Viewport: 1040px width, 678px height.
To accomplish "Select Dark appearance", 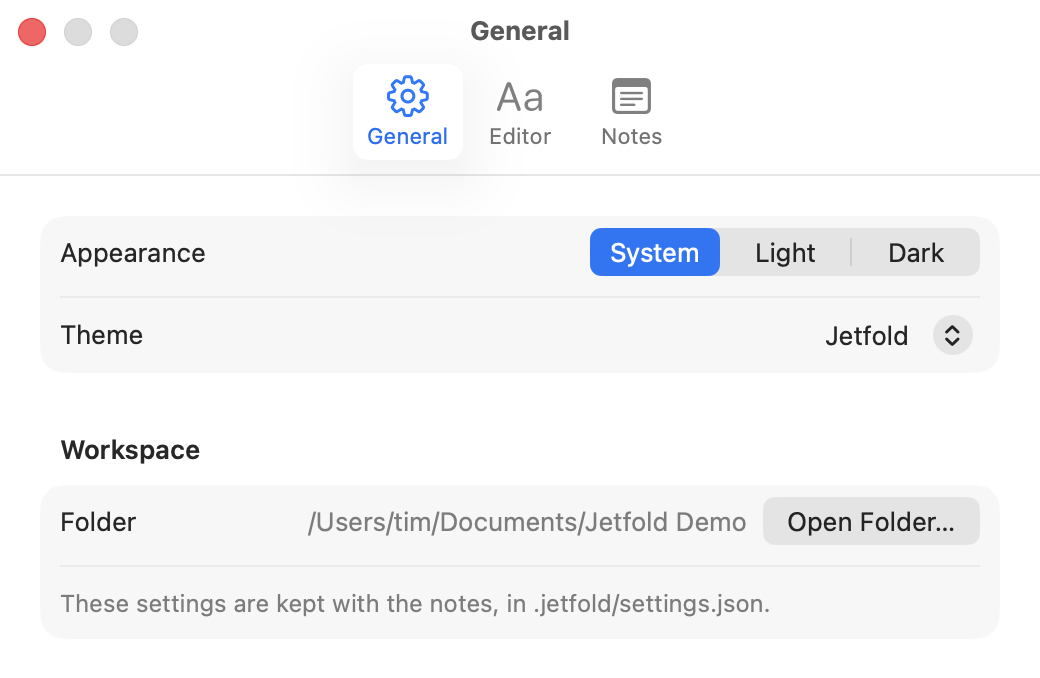I will coord(916,252).
